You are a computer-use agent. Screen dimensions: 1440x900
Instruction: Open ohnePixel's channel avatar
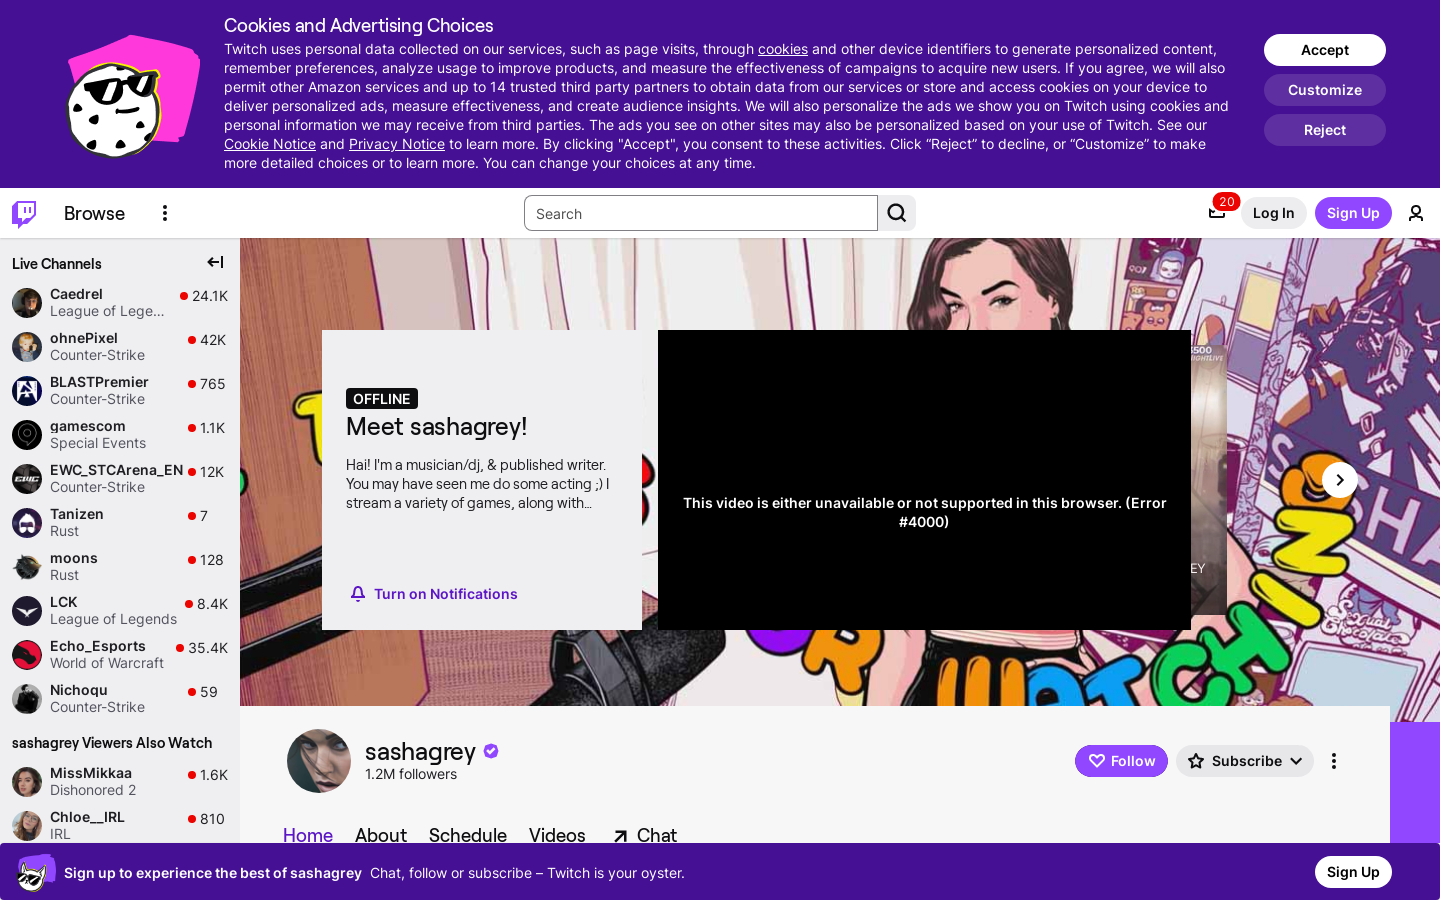pos(27,346)
